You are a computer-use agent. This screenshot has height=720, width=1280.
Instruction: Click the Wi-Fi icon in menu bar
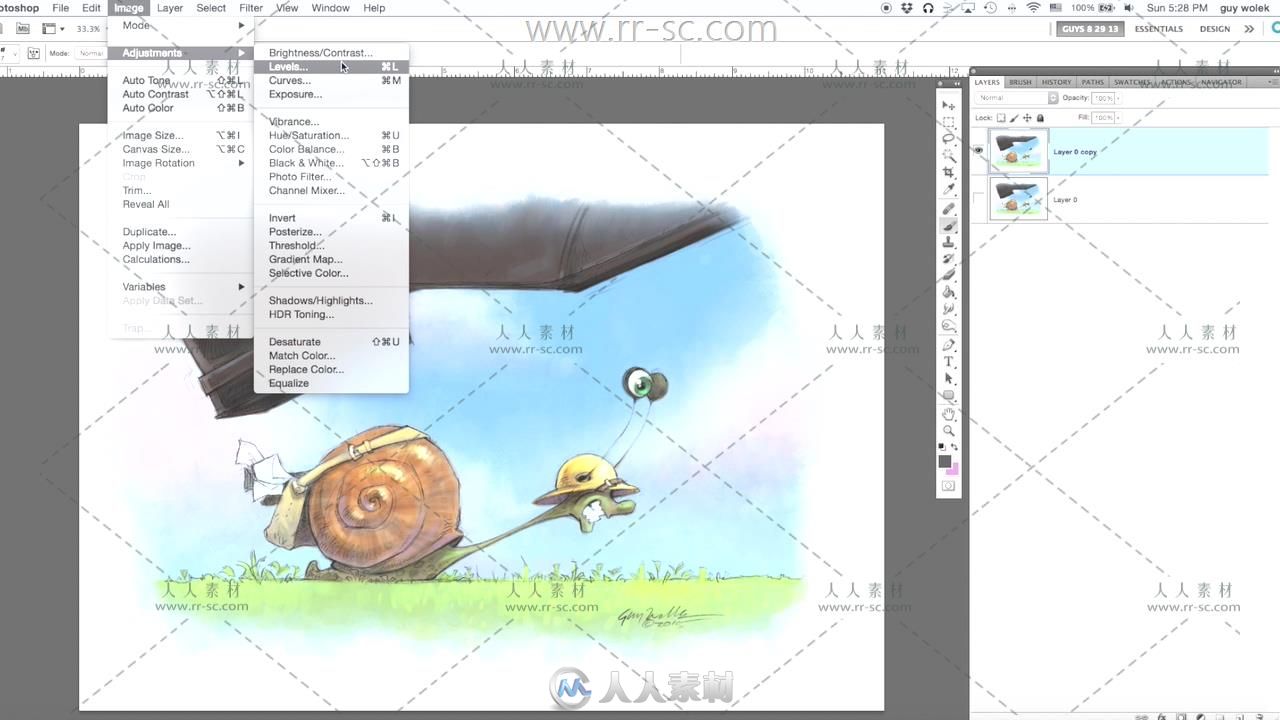1033,8
